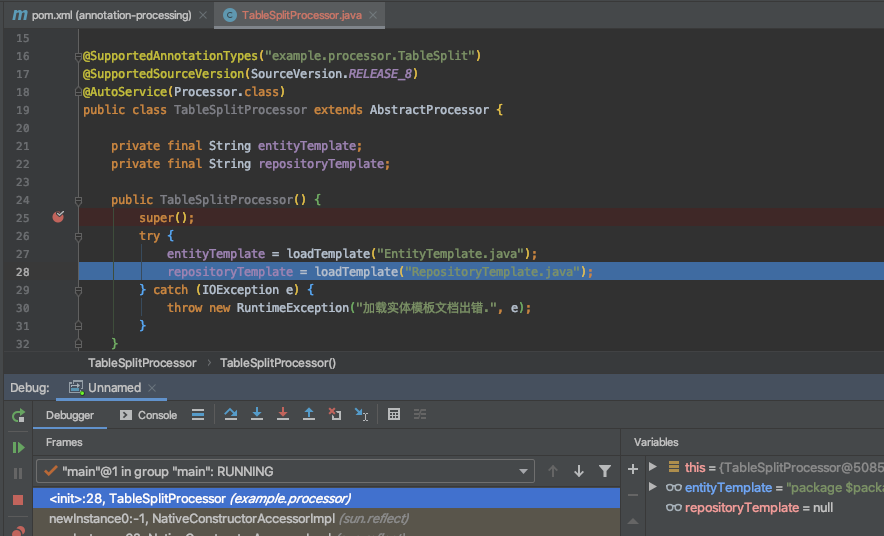Click the Step Over icon
884x536 pixels.
(x=231, y=415)
